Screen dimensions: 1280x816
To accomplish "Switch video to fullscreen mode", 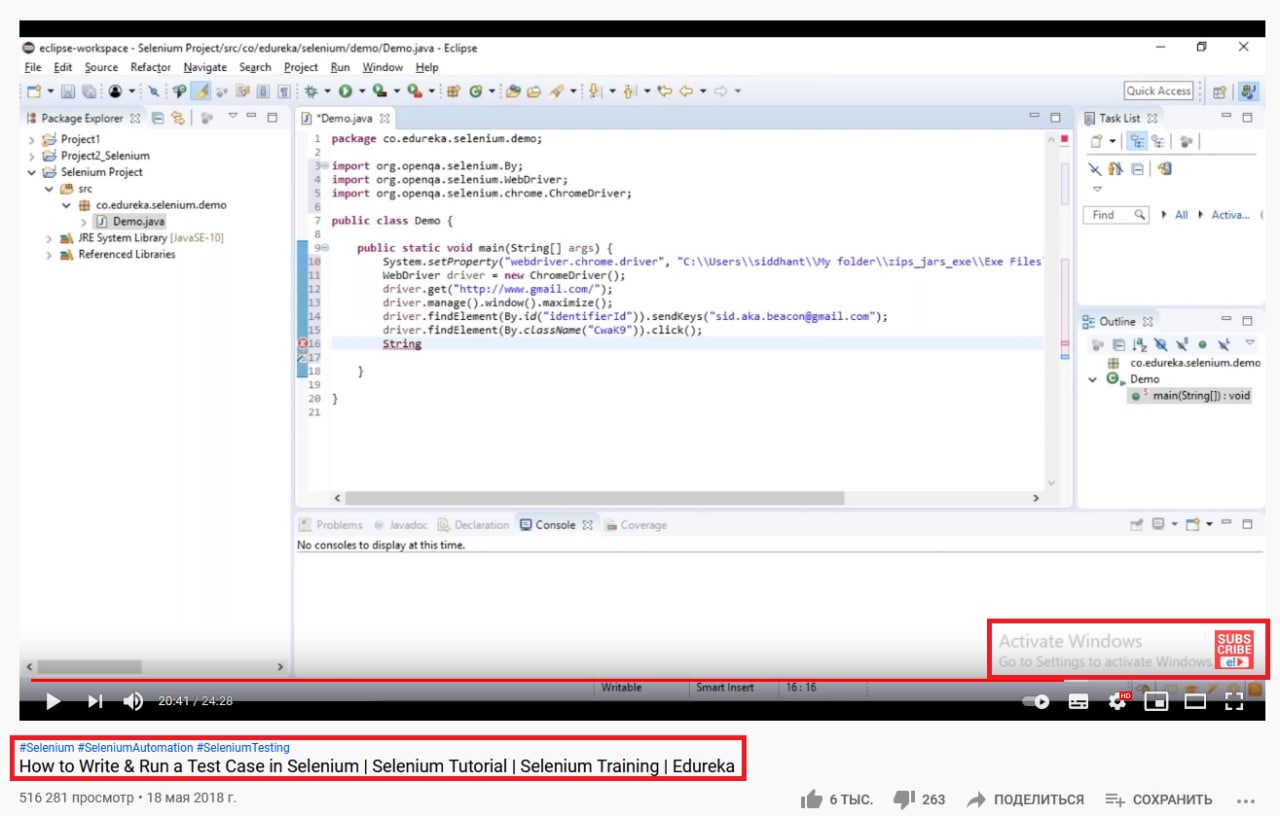I will (1234, 701).
